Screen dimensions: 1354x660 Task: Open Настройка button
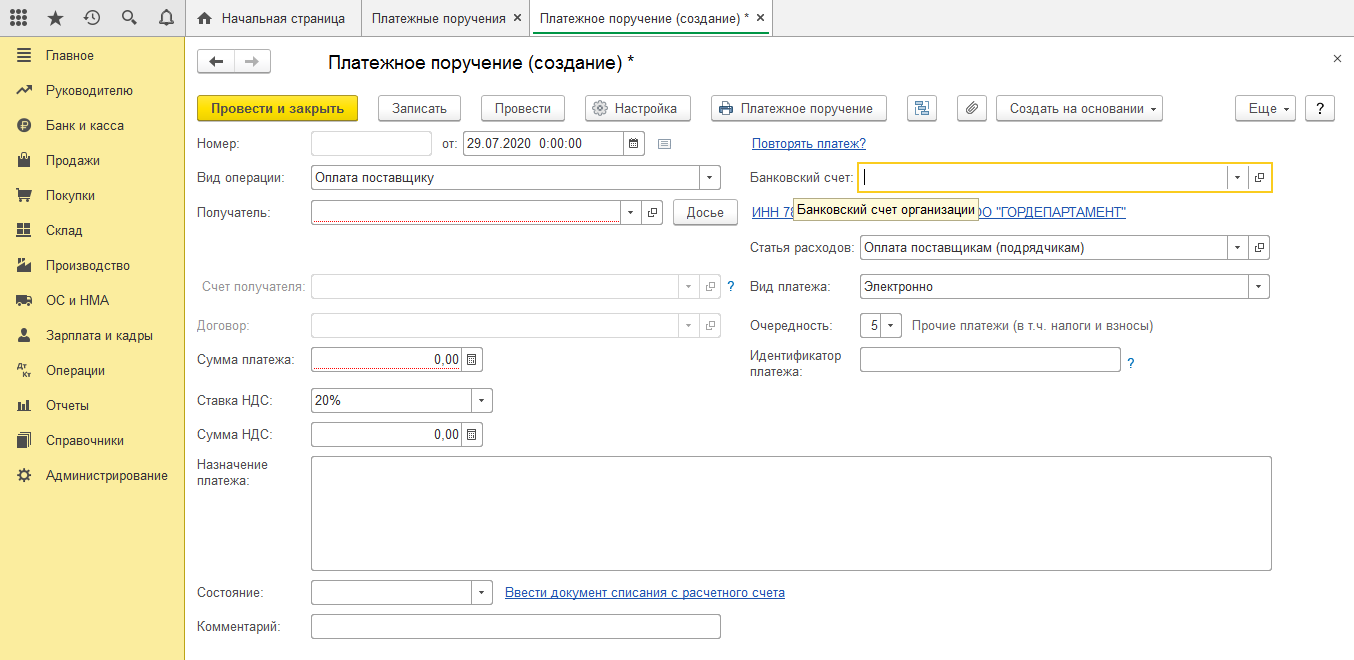[638, 108]
